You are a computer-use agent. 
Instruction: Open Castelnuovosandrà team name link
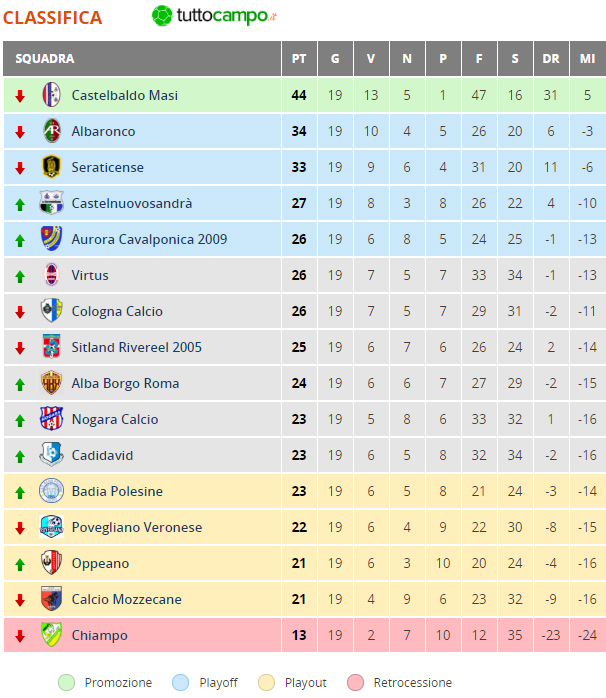[132, 203]
